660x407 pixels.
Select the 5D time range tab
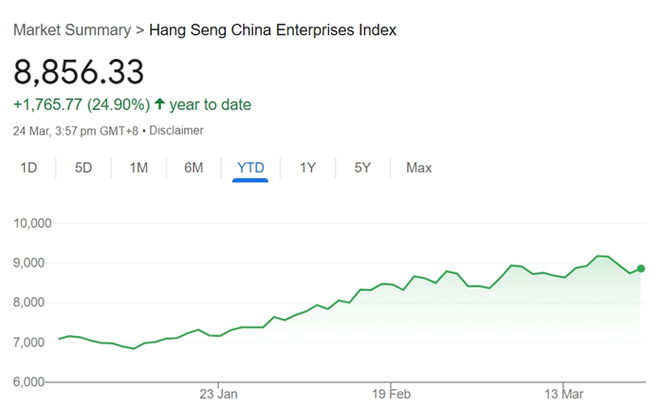pyautogui.click(x=84, y=168)
